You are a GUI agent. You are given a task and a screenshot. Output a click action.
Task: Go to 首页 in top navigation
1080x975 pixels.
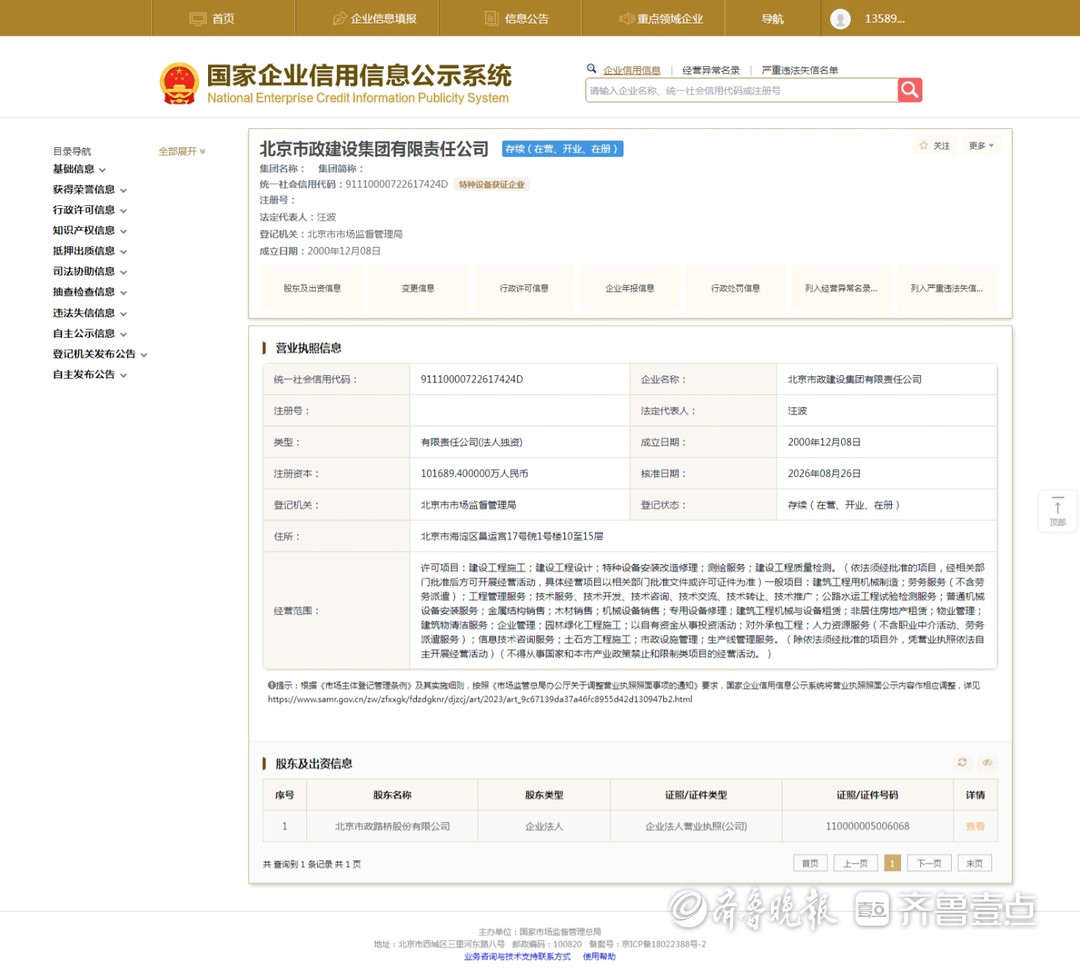click(213, 19)
